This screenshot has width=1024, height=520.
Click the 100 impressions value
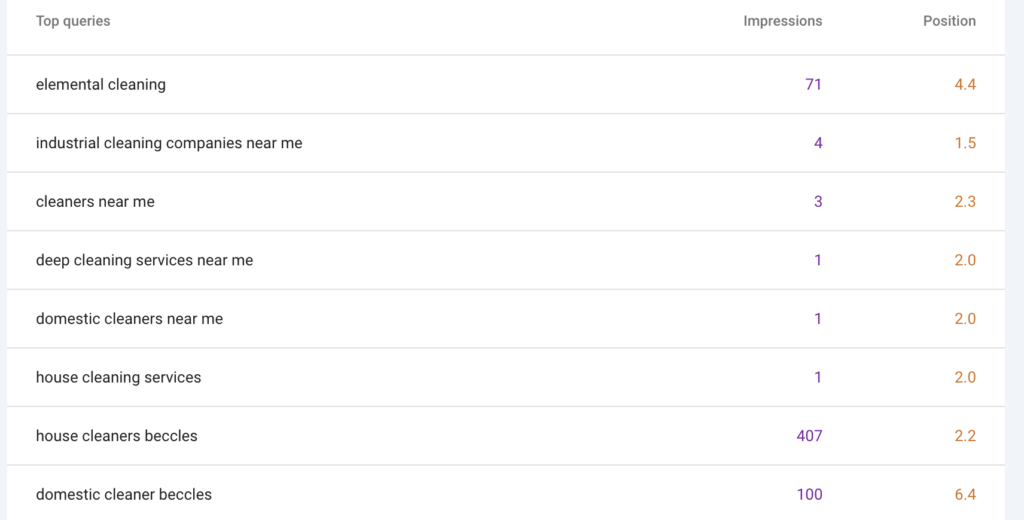coord(809,494)
